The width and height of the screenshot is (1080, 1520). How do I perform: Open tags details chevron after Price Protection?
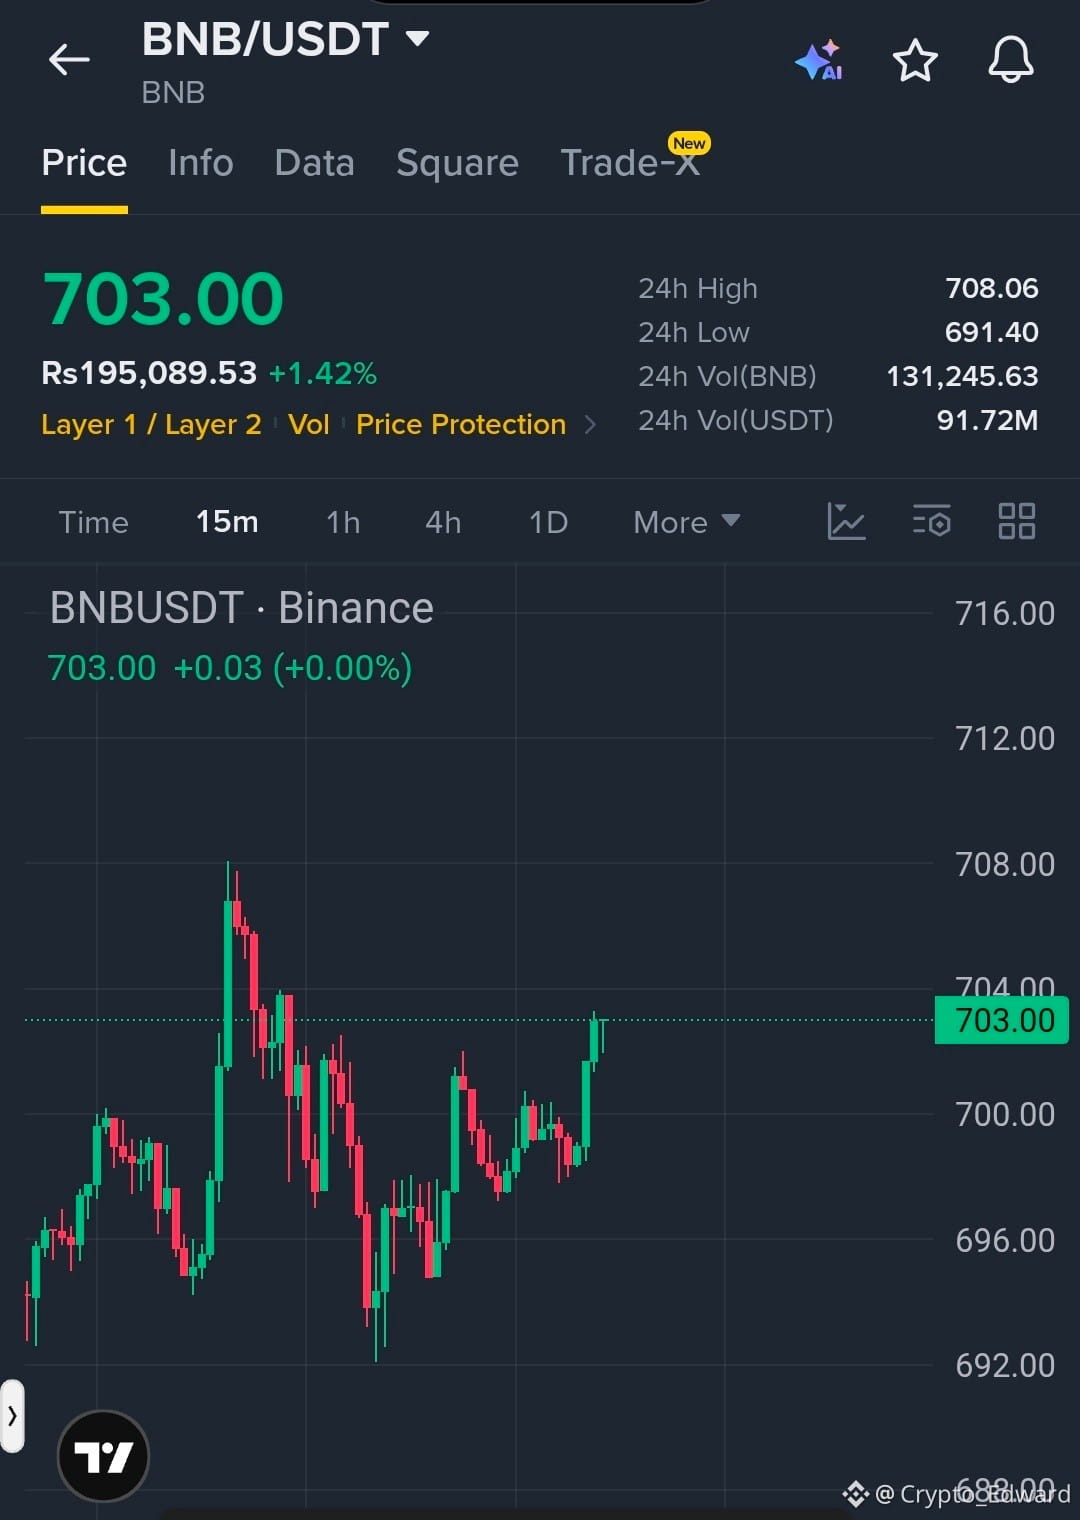[590, 425]
